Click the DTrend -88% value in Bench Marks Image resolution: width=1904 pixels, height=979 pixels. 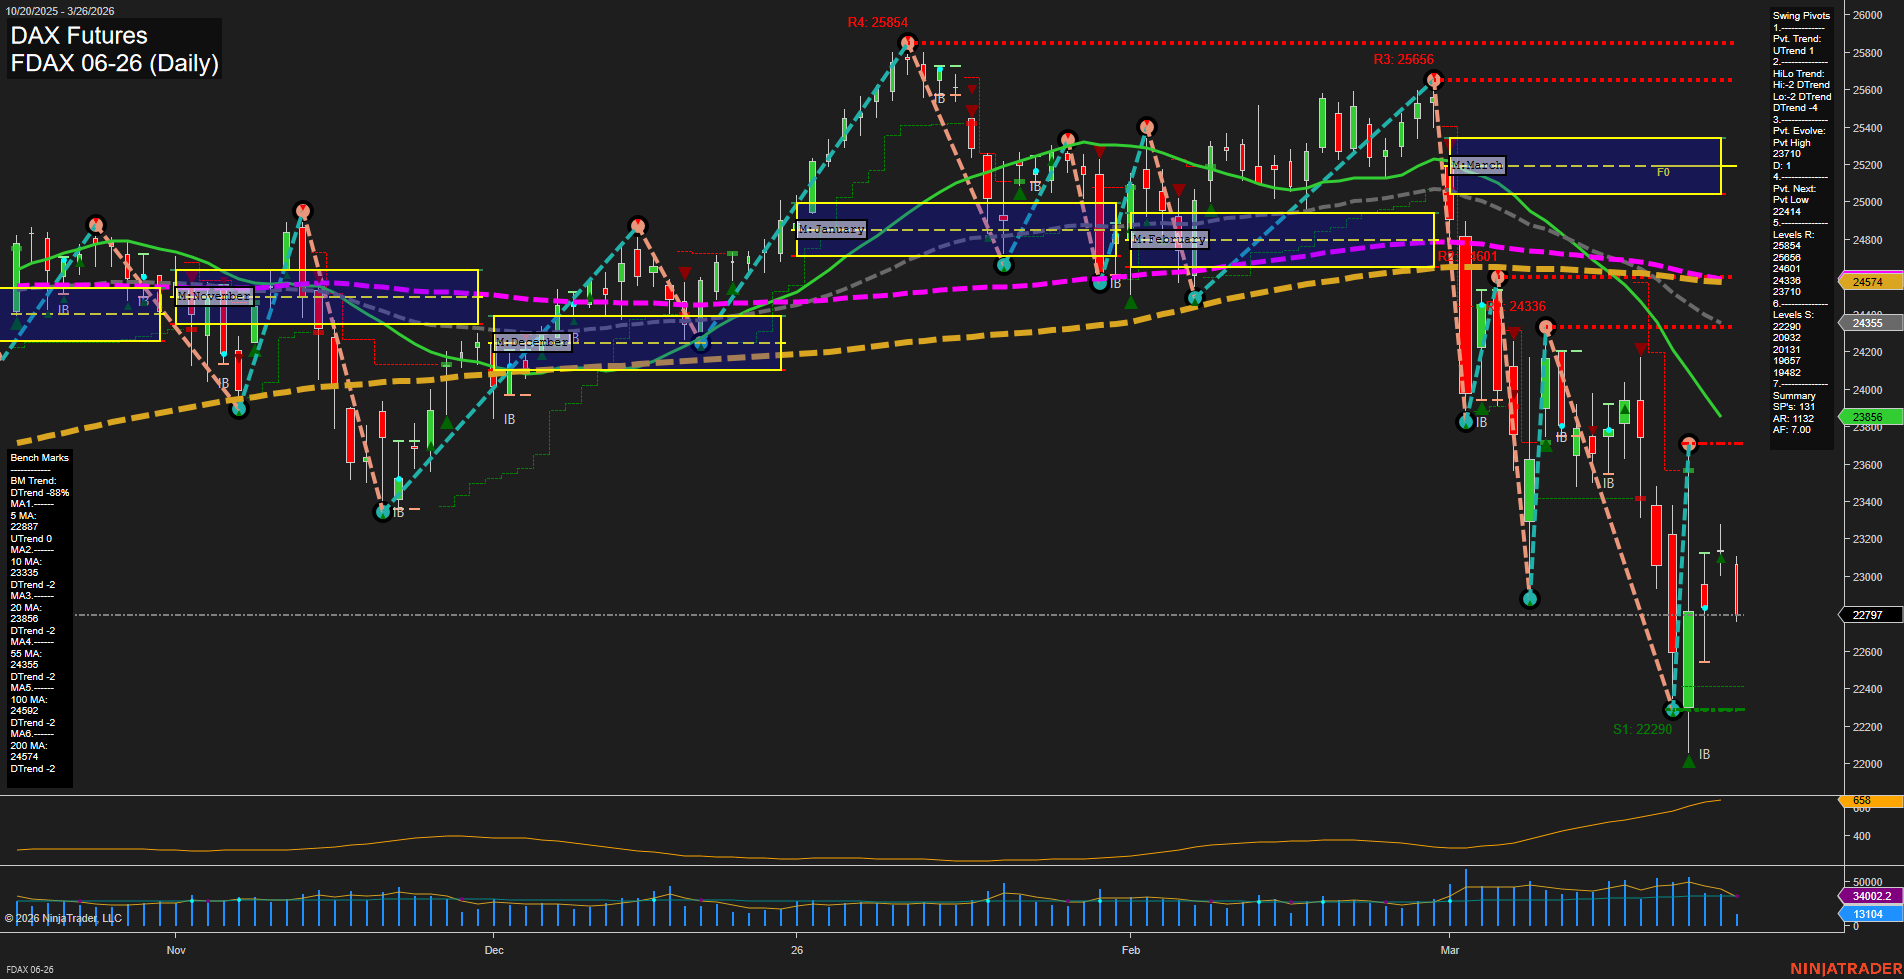coord(40,493)
